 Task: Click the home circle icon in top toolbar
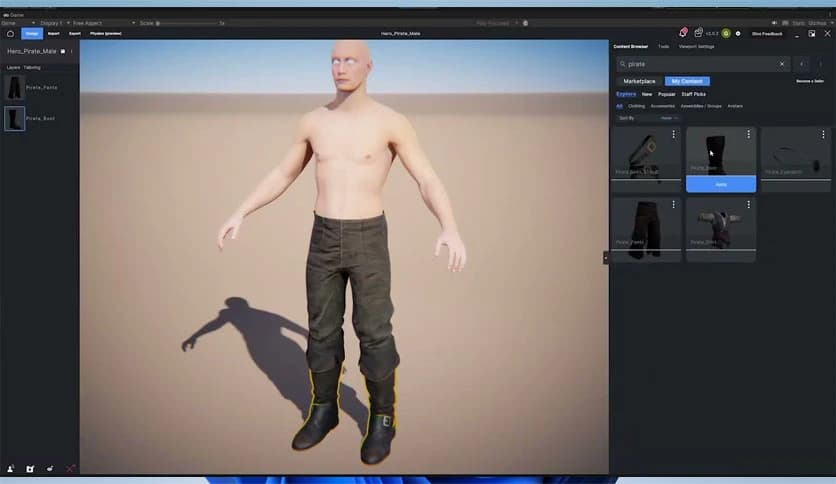point(10,34)
